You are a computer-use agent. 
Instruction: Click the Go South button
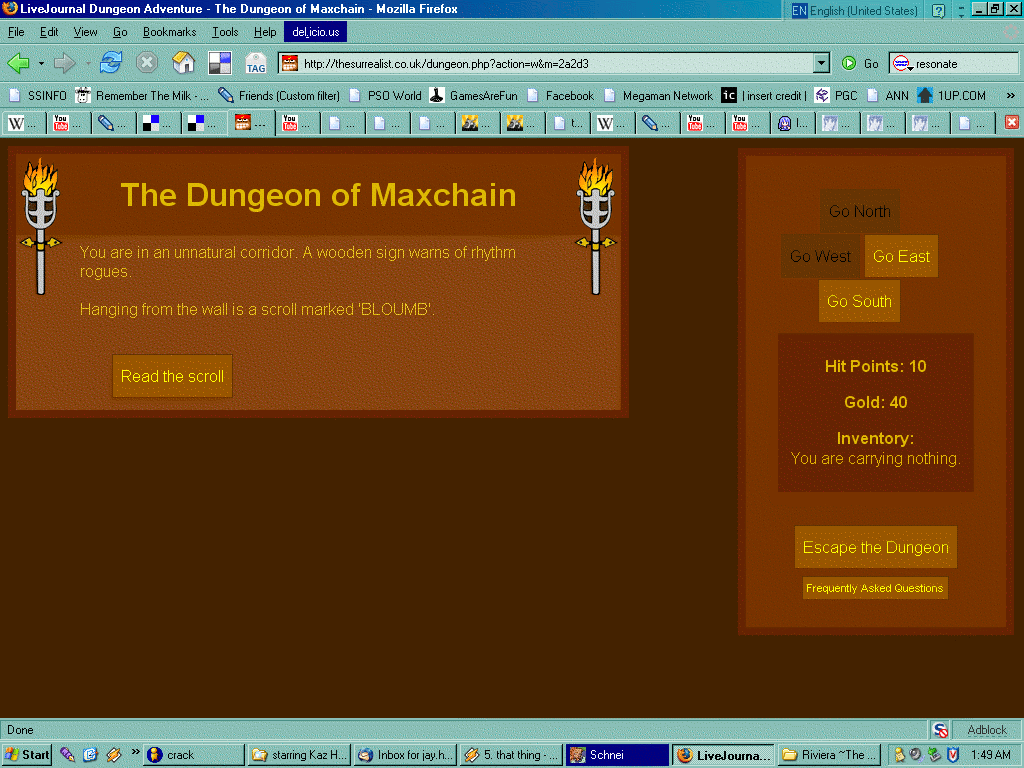pyautogui.click(x=858, y=301)
